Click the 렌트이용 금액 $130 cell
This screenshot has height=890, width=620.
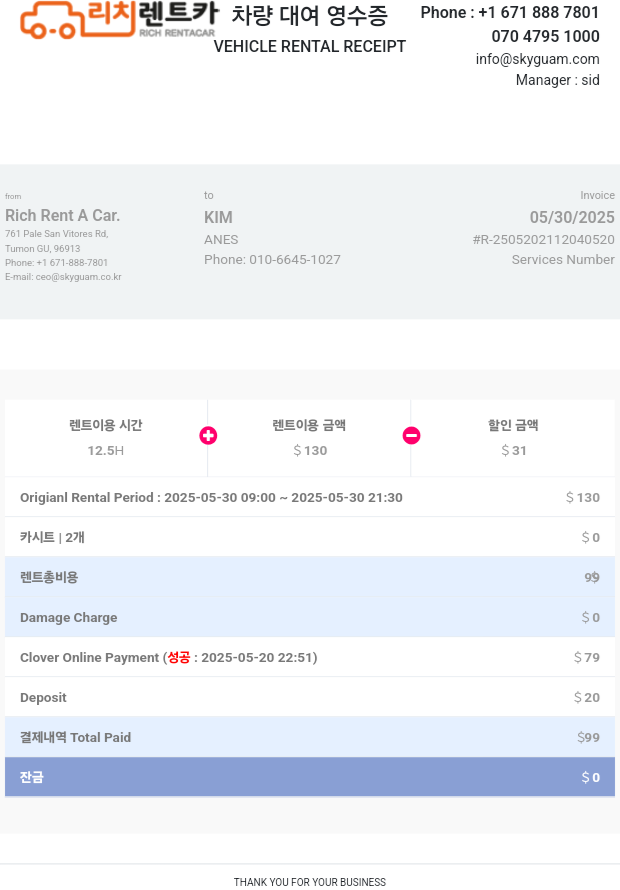point(309,438)
